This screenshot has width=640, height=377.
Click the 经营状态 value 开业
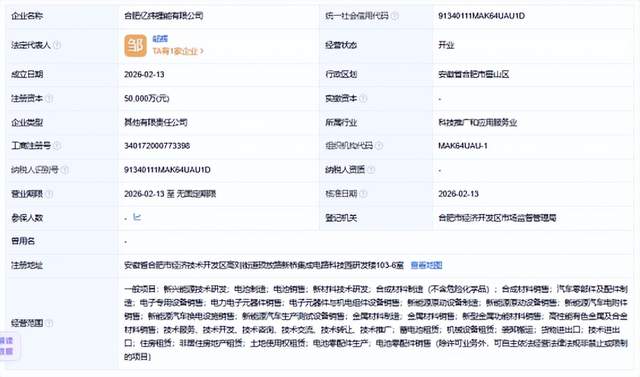point(446,45)
